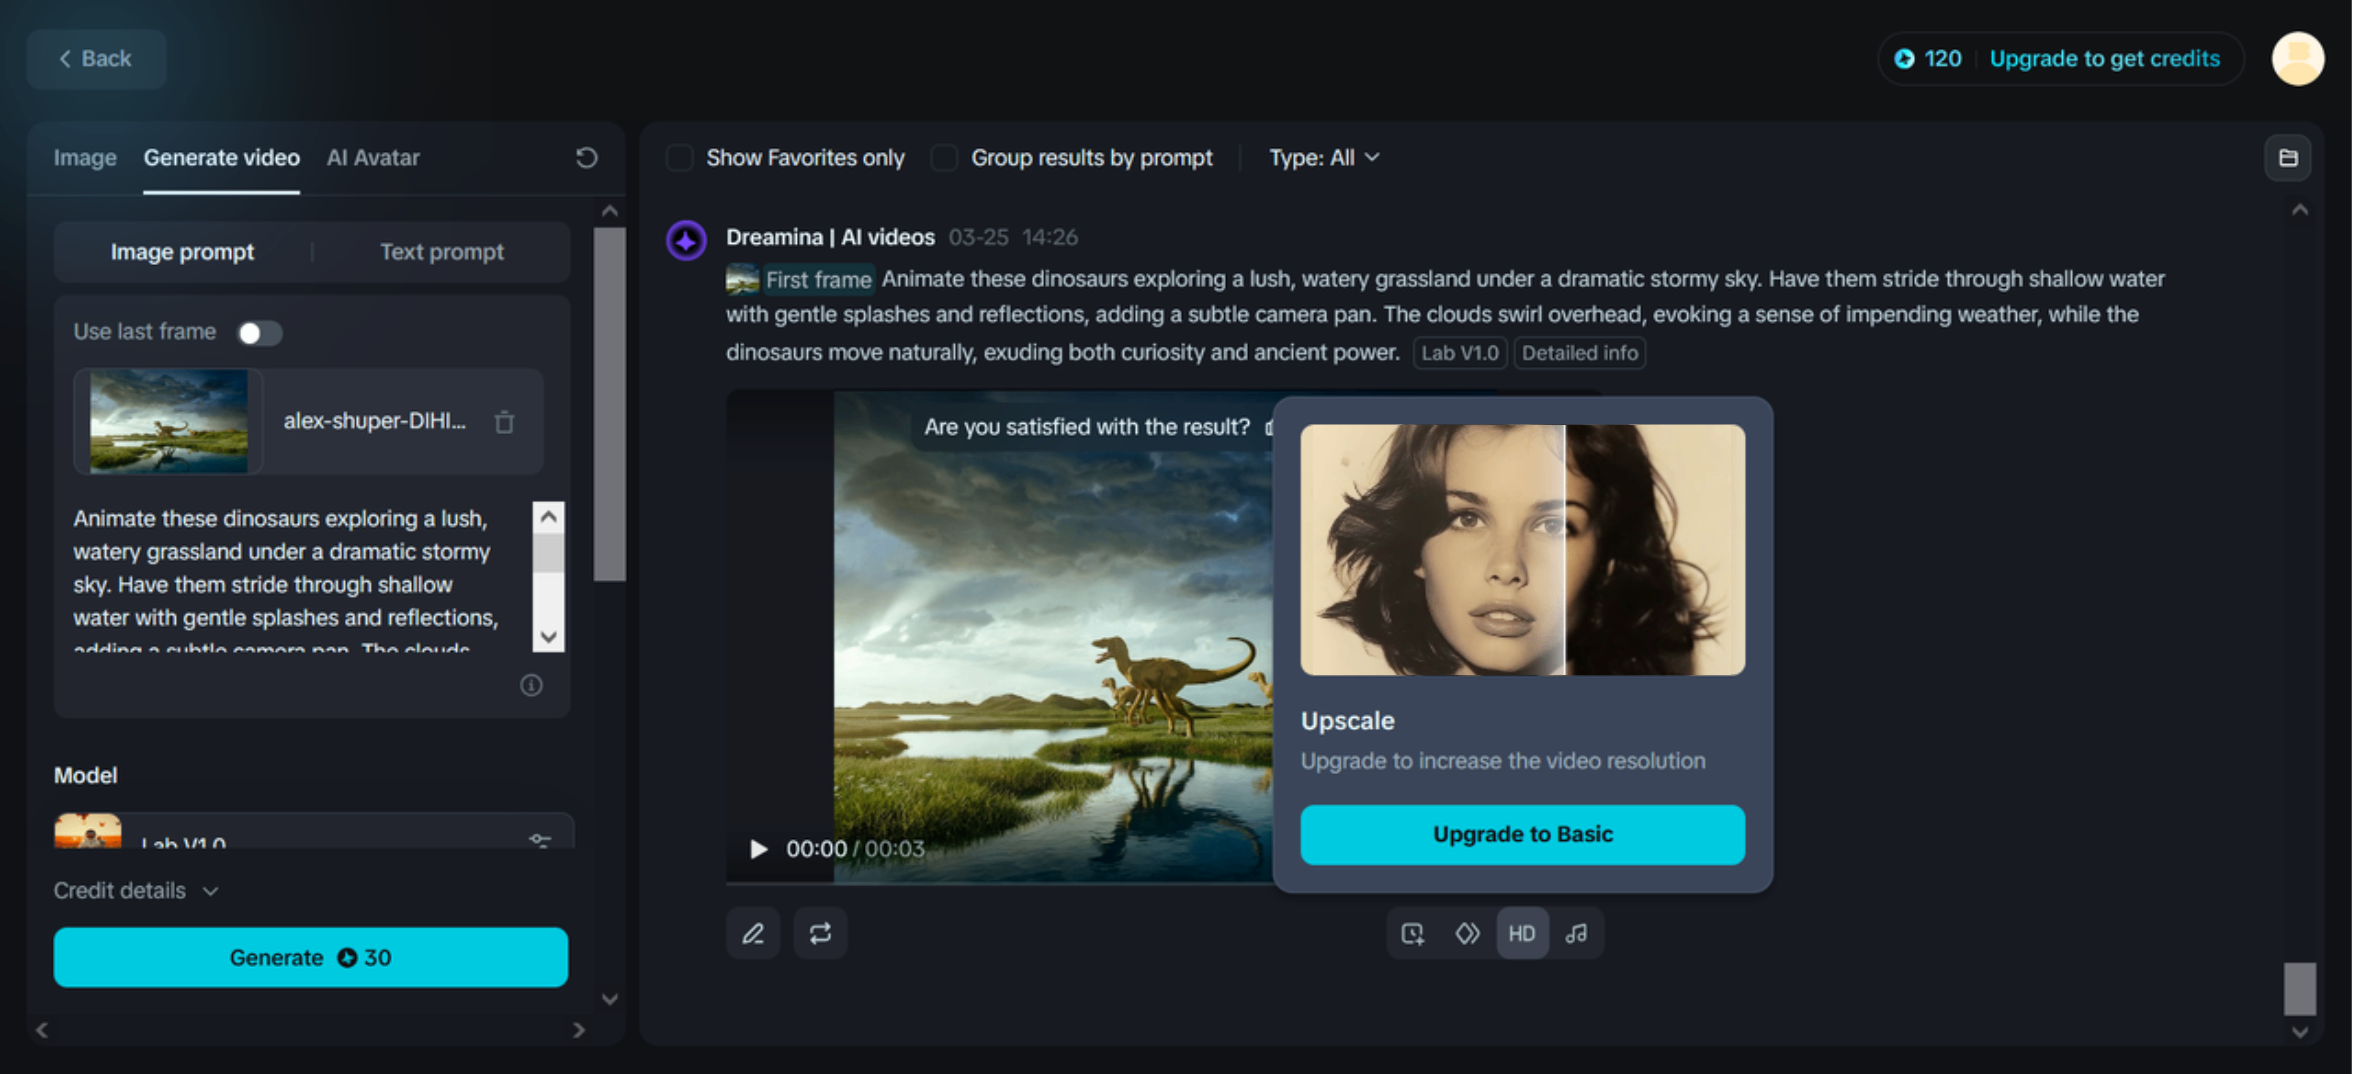Image resolution: width=2353 pixels, height=1074 pixels.
Task: Click the Upgrade to Basic button
Action: pyautogui.click(x=1522, y=834)
